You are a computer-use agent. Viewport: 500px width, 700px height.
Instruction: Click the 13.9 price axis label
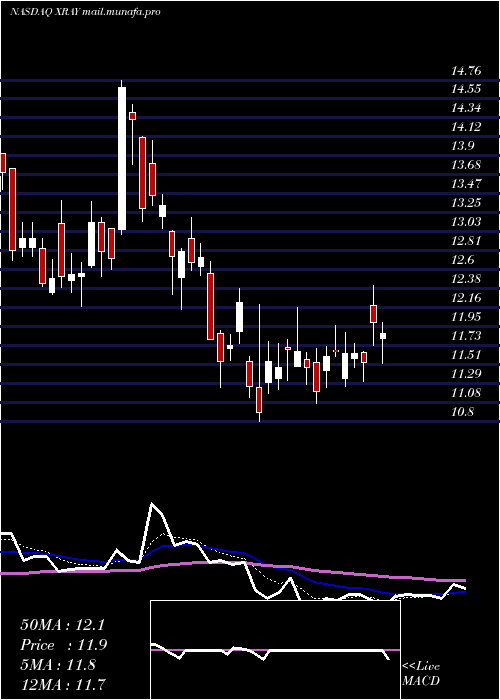463,146
